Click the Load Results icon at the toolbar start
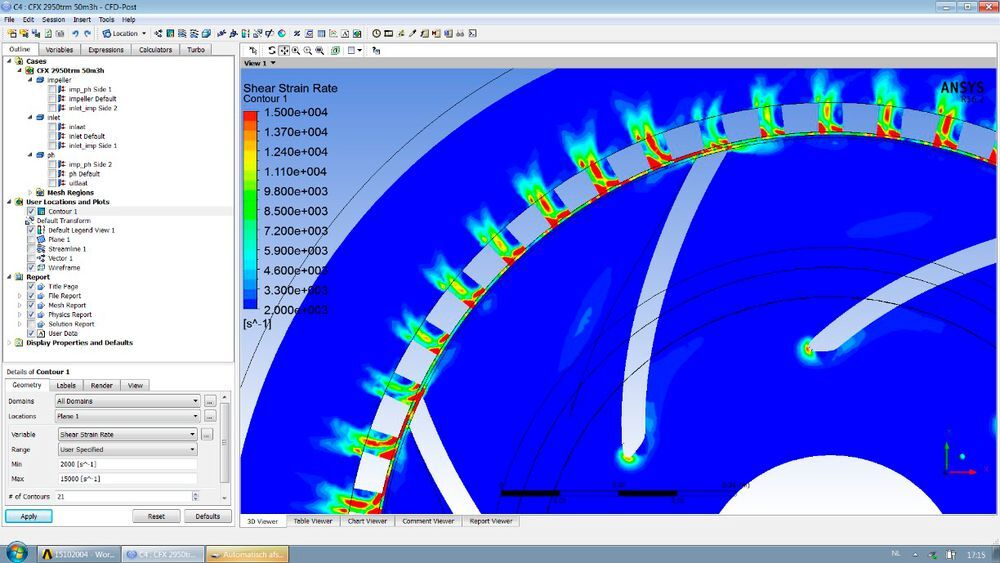Viewport: 1000px width, 563px height. 12,33
